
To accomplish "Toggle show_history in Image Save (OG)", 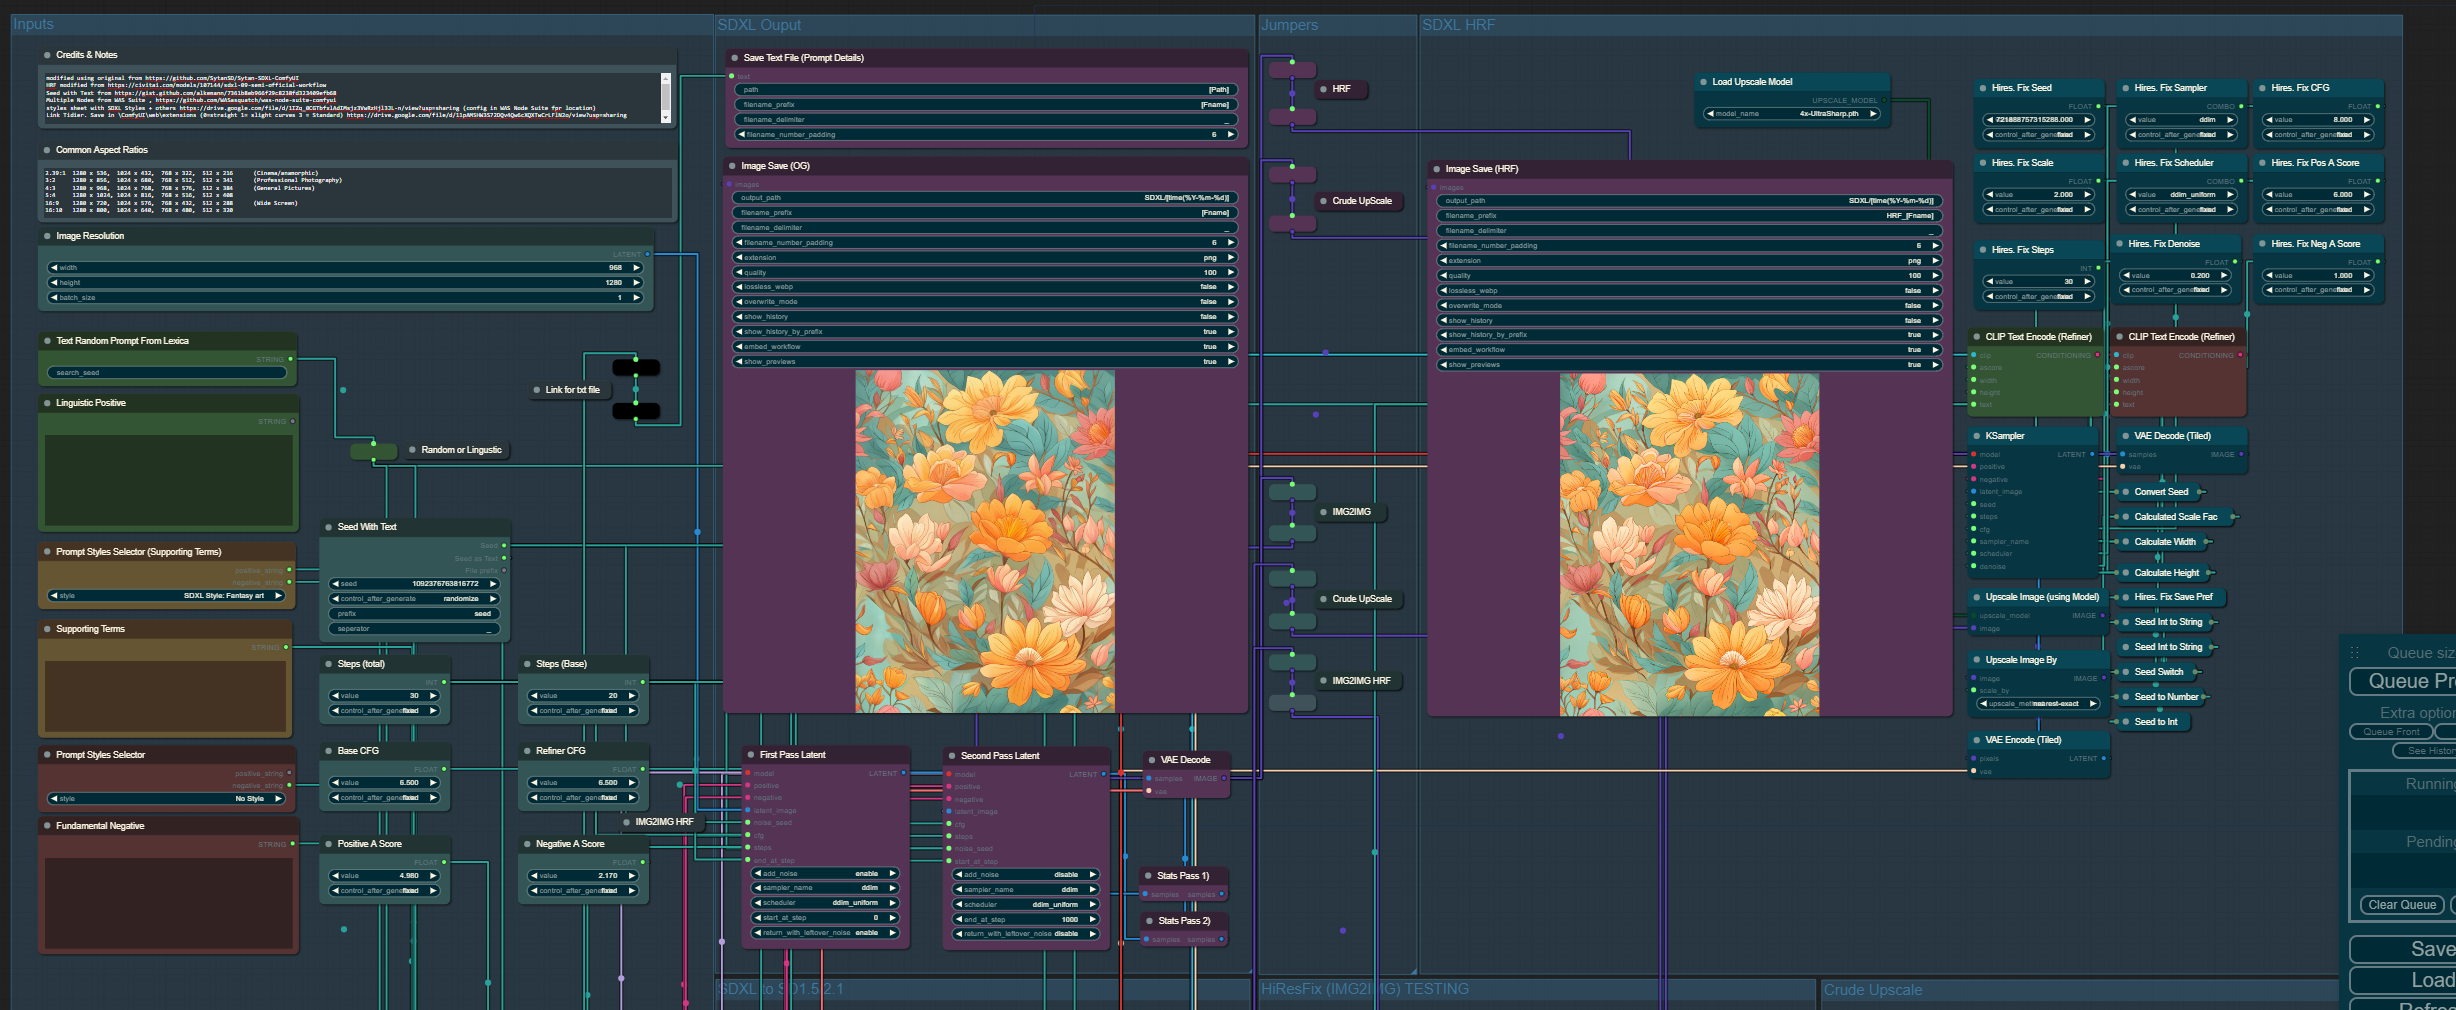I will [986, 317].
